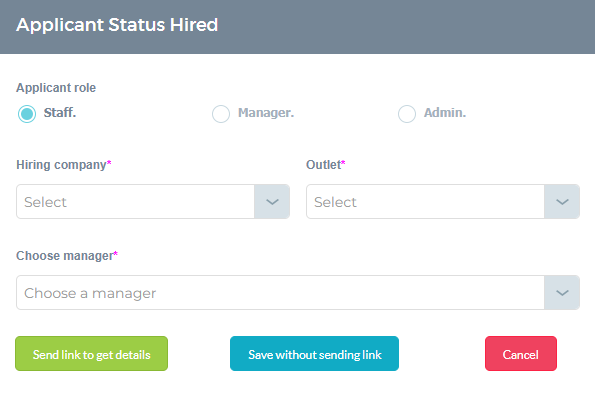Viewport: 595px width, 400px height.
Task: Click the chevron arrow of Hiring company dropdown
Action: coord(272,202)
